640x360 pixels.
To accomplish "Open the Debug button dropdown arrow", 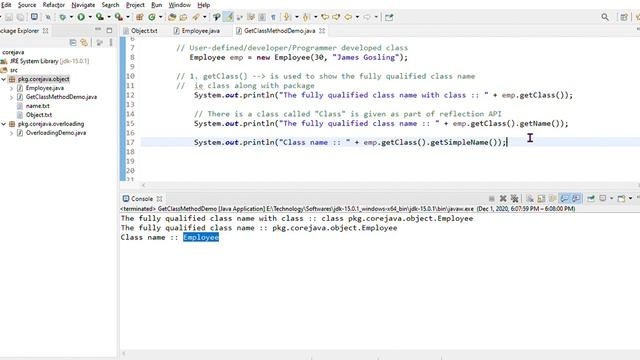I will pos(71,17).
